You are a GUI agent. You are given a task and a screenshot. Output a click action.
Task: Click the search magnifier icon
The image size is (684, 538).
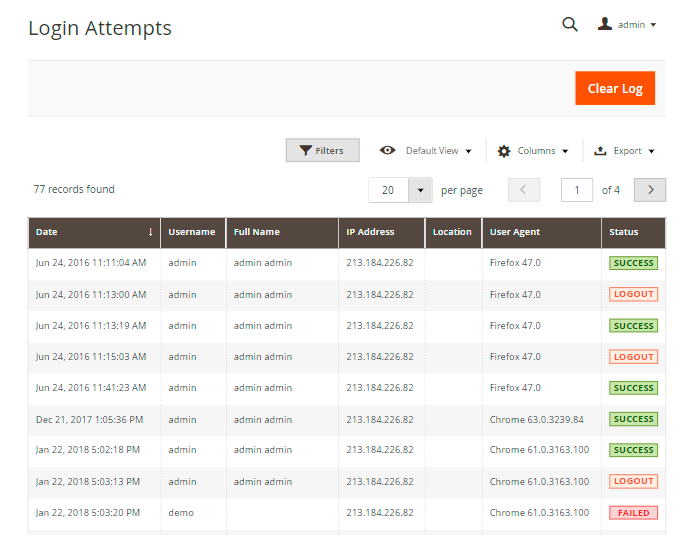pos(570,25)
